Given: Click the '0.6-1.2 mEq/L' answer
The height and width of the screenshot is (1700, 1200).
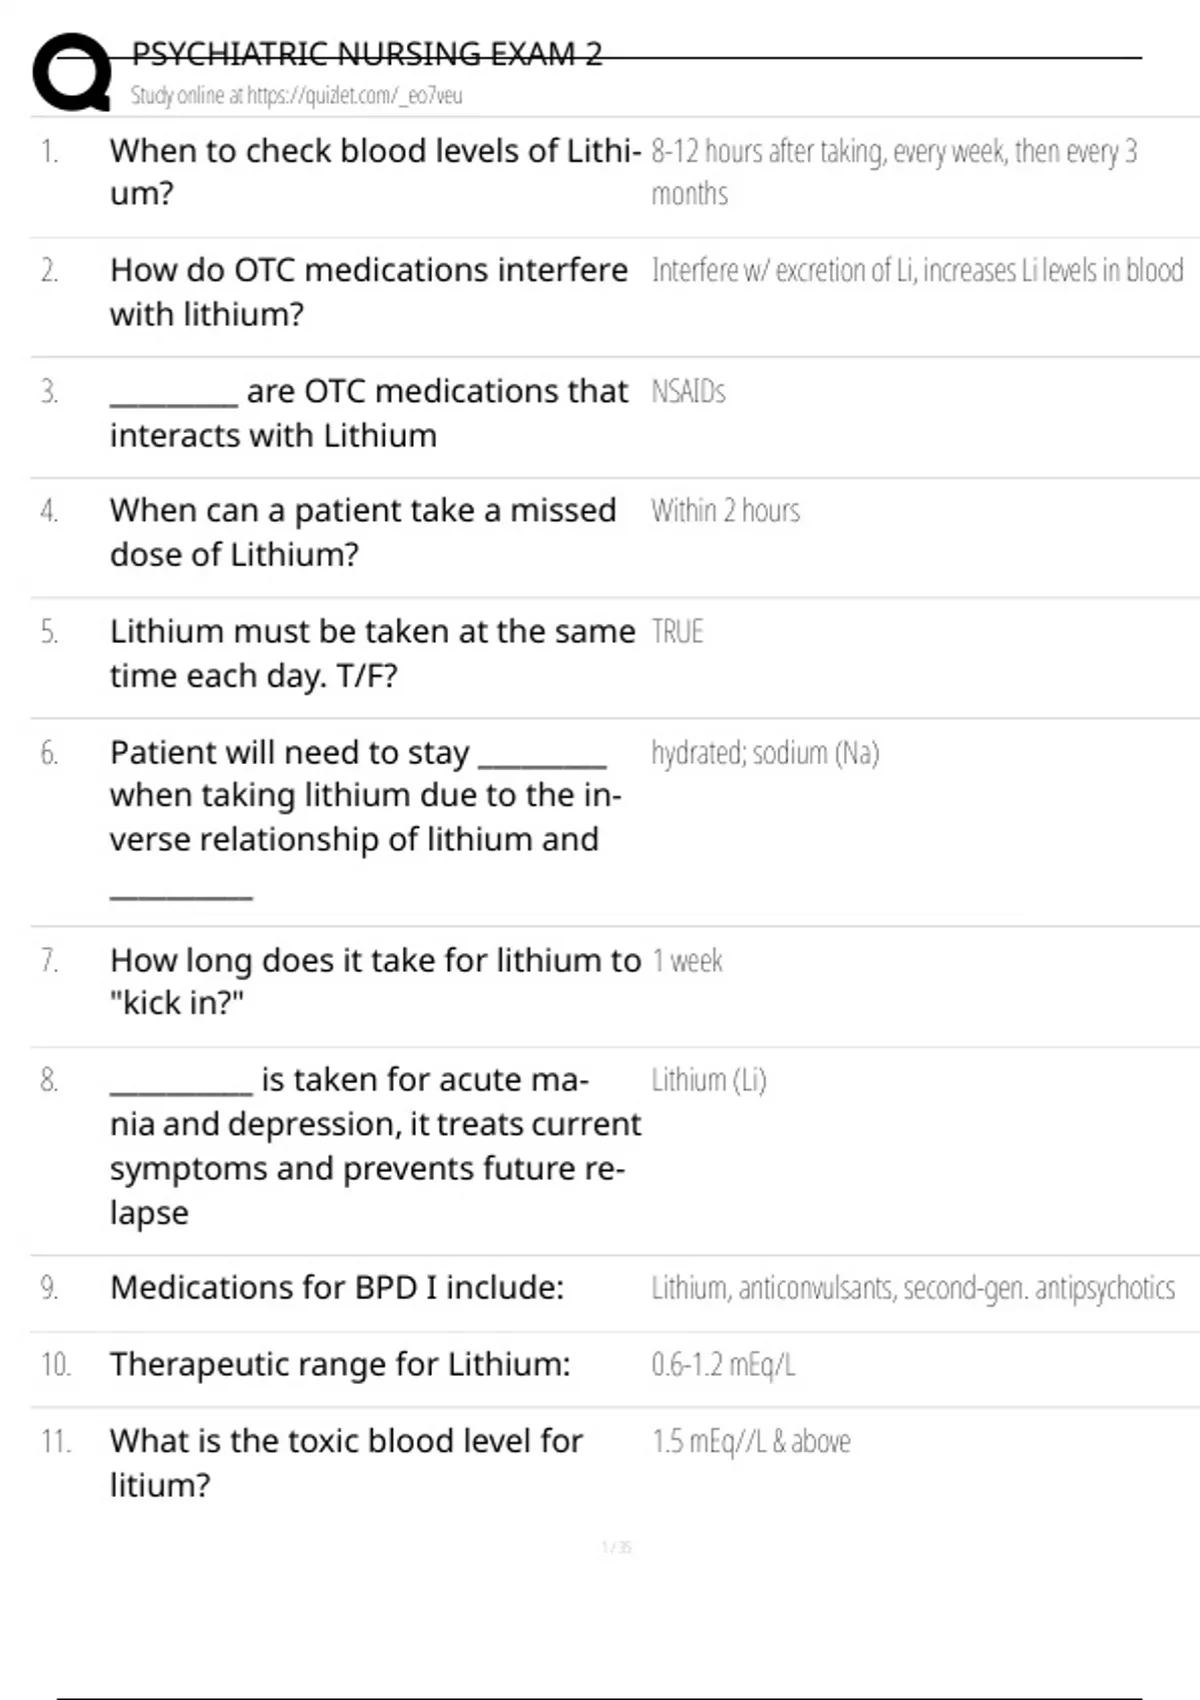Looking at the screenshot, I should pyautogui.click(x=723, y=1364).
